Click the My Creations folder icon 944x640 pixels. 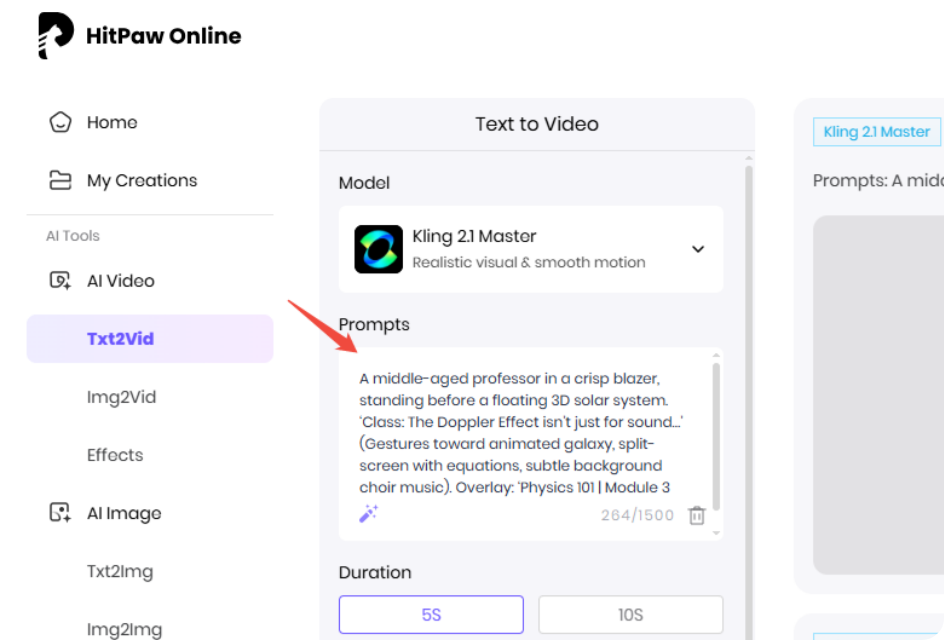[x=60, y=180]
